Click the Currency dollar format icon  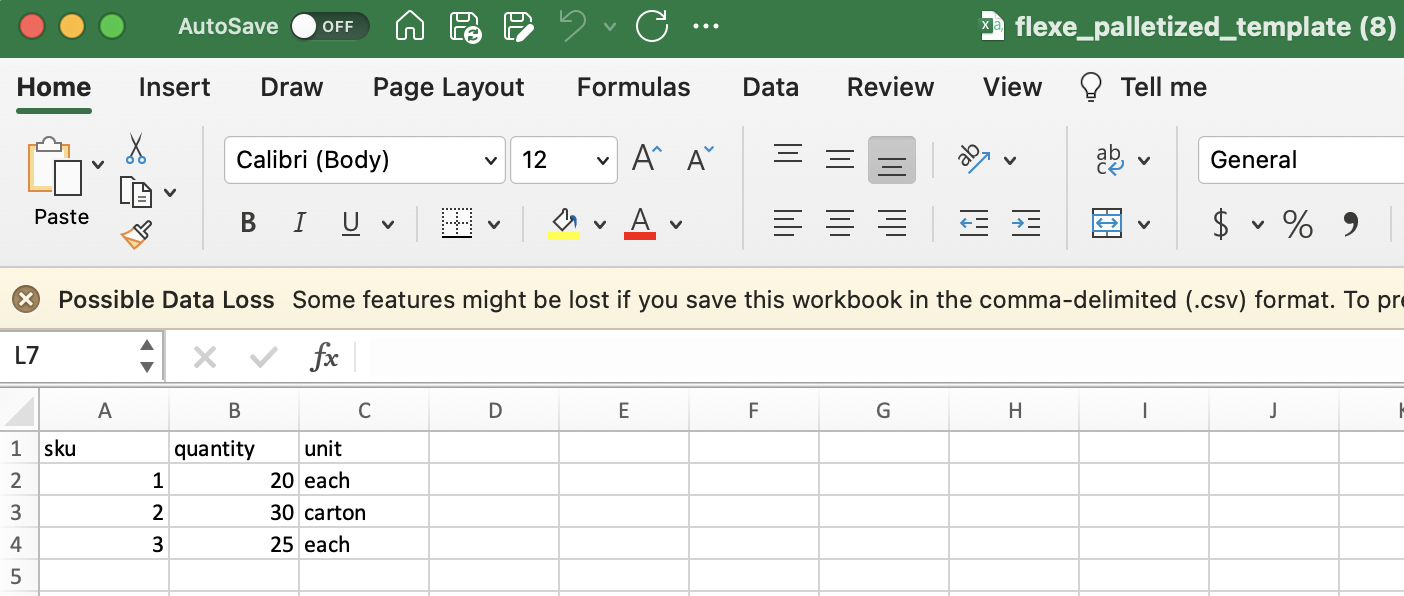[1221, 224]
